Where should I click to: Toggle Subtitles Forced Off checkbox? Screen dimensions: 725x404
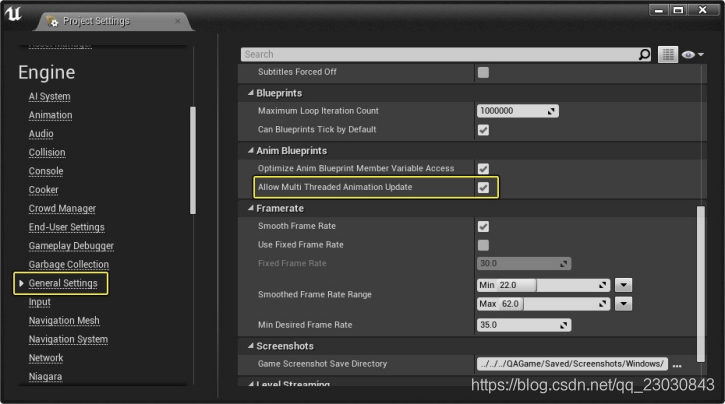tap(483, 72)
